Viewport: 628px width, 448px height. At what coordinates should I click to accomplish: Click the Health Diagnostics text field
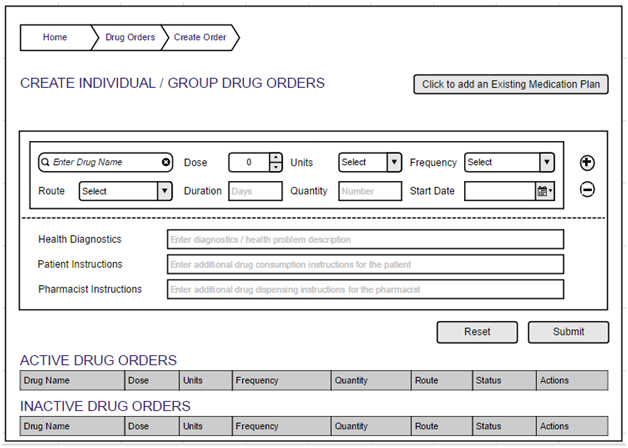click(365, 239)
